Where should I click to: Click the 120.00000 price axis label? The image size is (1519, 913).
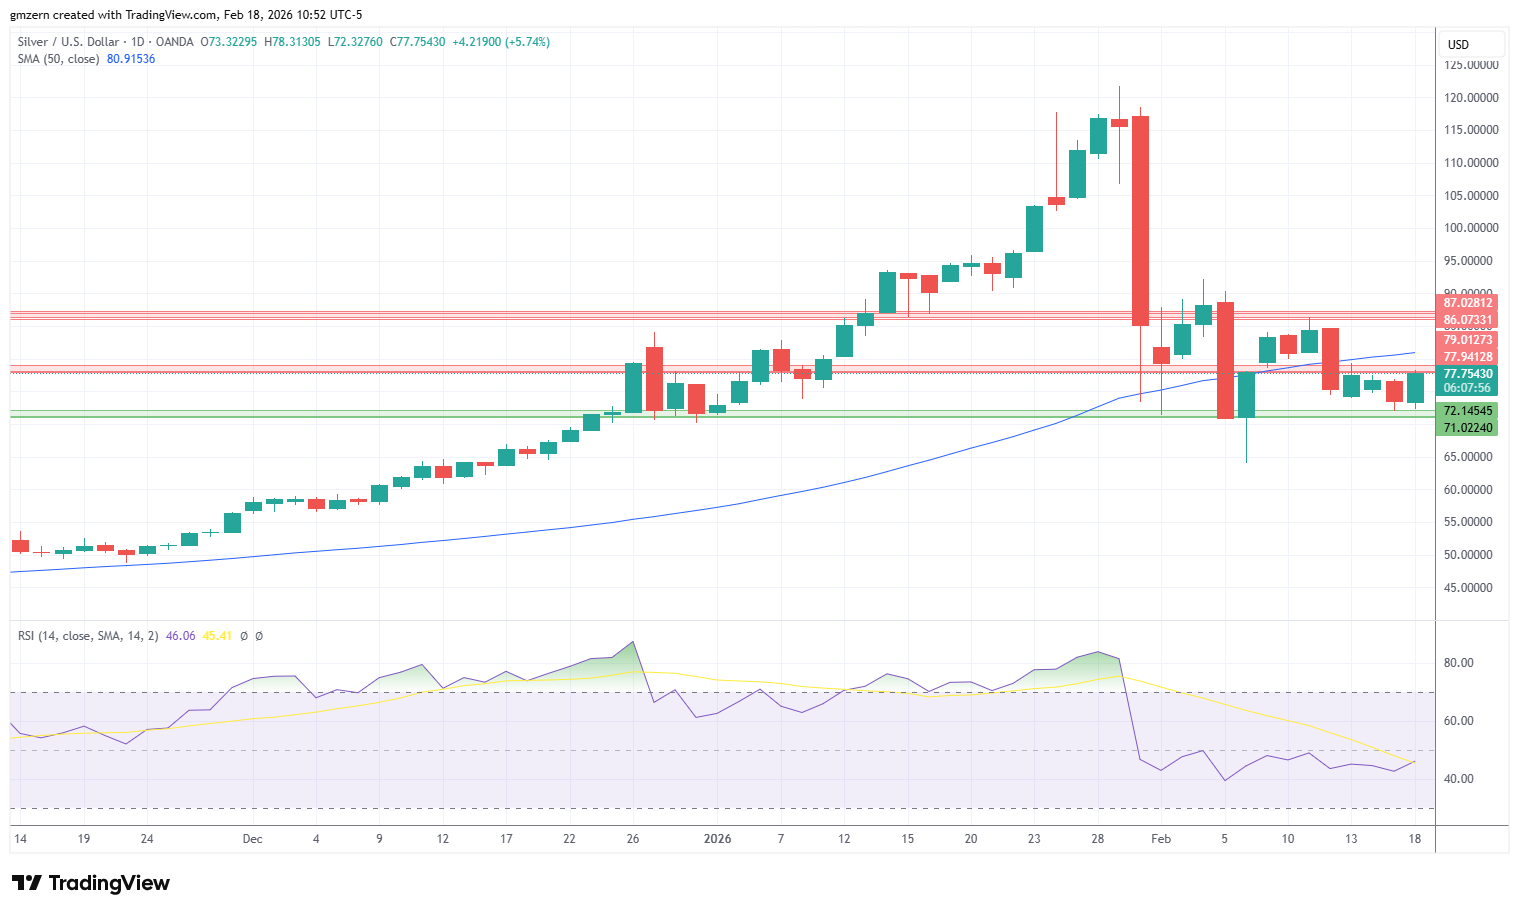coord(1471,98)
